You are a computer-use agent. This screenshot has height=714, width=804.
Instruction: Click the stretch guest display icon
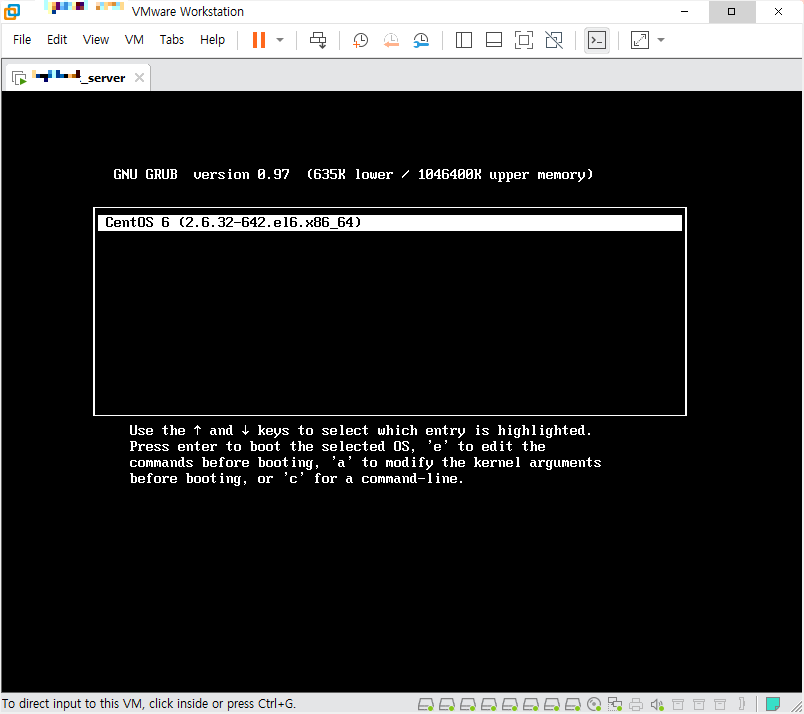(x=639, y=40)
